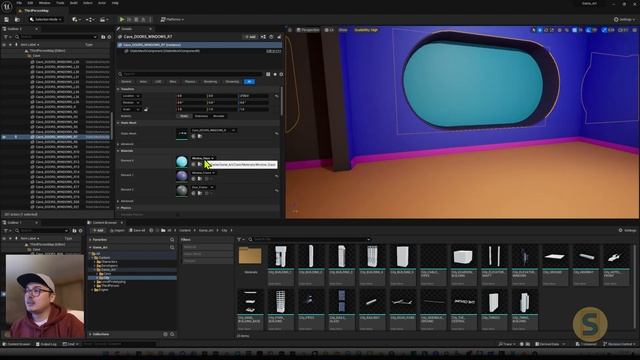Switch to the Content Browser tab
The width and height of the screenshot is (640, 360).
(x=104, y=222)
